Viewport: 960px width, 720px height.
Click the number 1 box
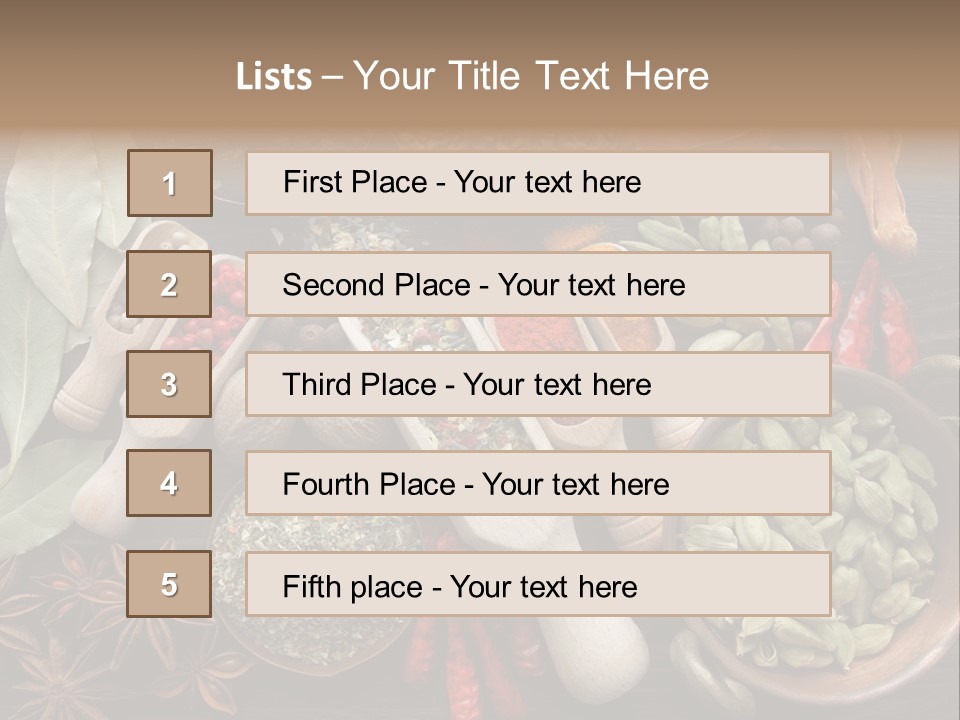pos(170,183)
